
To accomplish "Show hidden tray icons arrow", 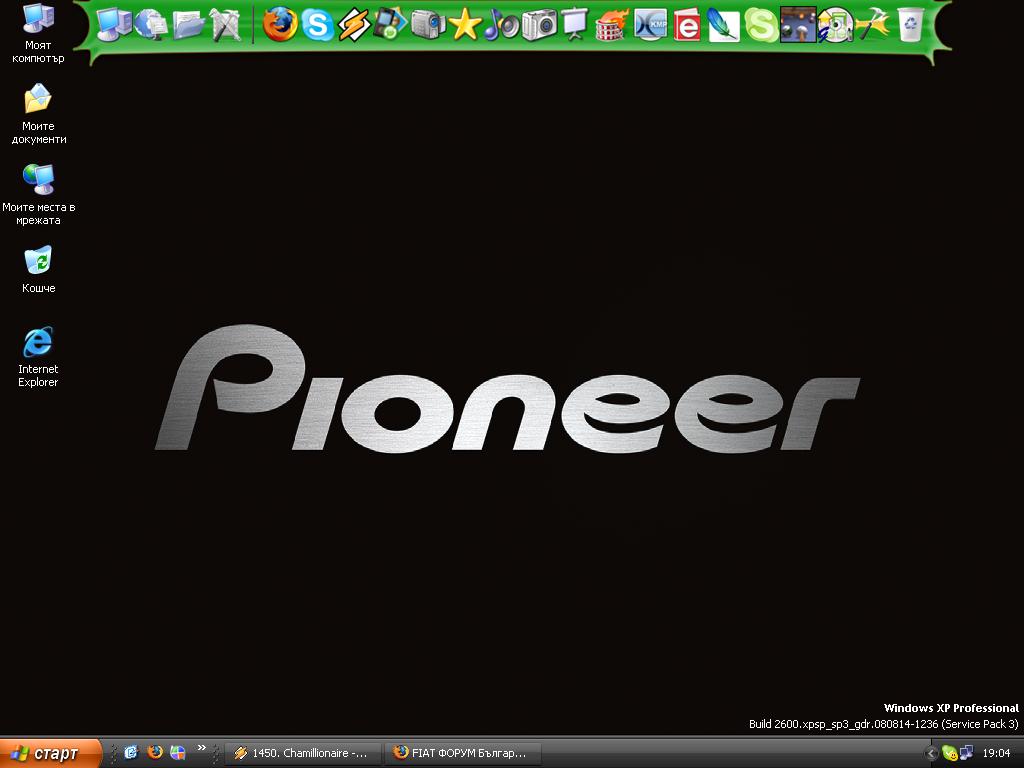I will (932, 754).
